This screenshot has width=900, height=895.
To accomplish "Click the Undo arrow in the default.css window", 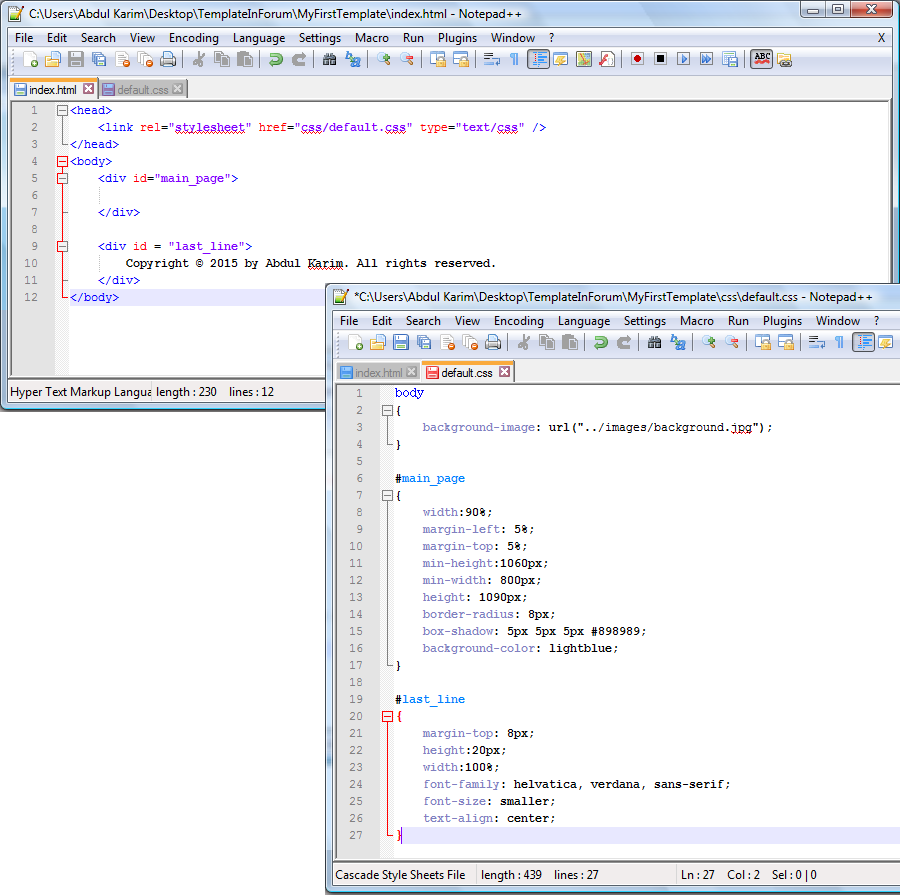I will (x=601, y=343).
